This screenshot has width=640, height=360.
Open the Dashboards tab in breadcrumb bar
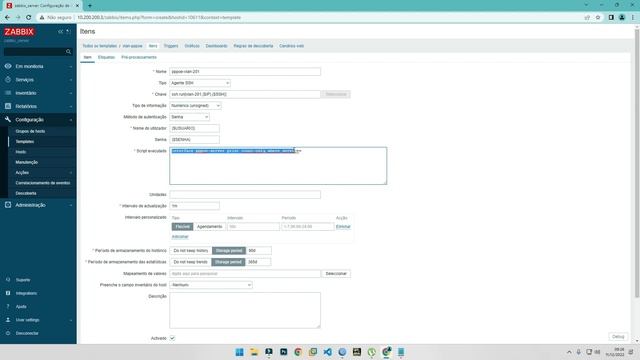[216, 46]
